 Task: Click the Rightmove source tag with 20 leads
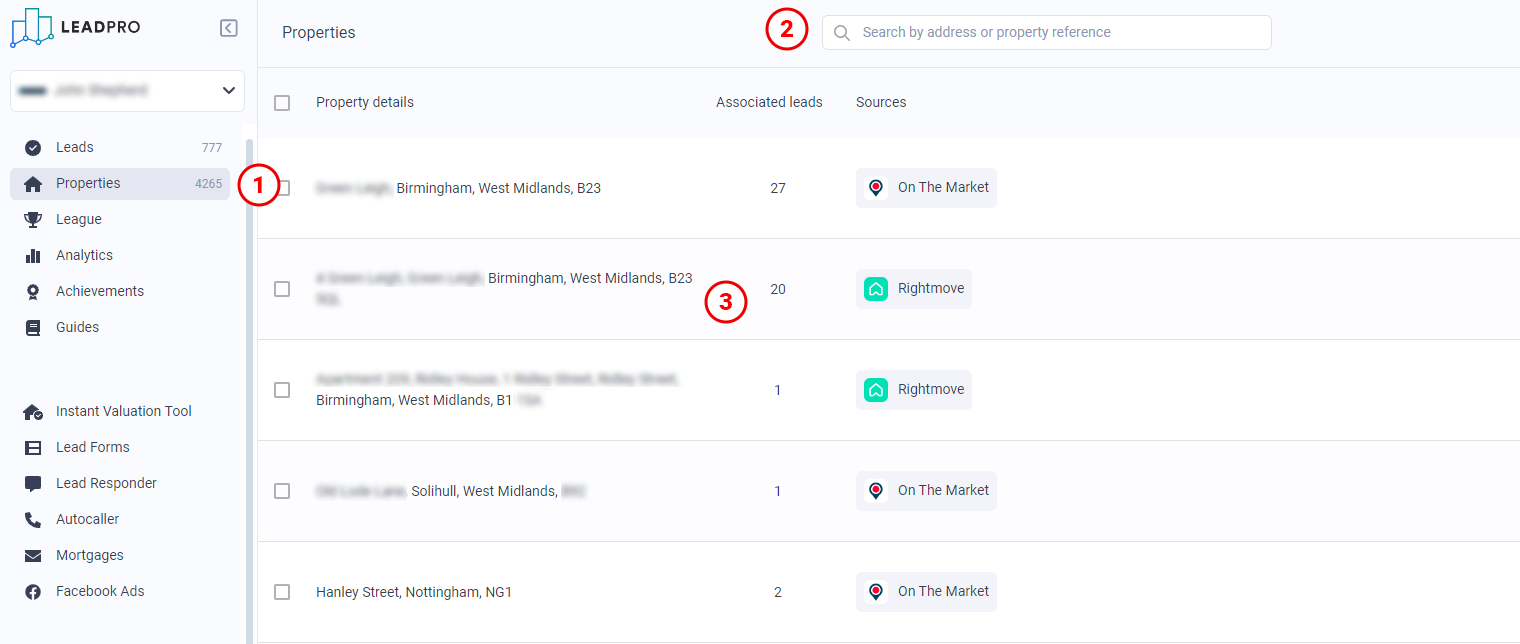(x=914, y=289)
